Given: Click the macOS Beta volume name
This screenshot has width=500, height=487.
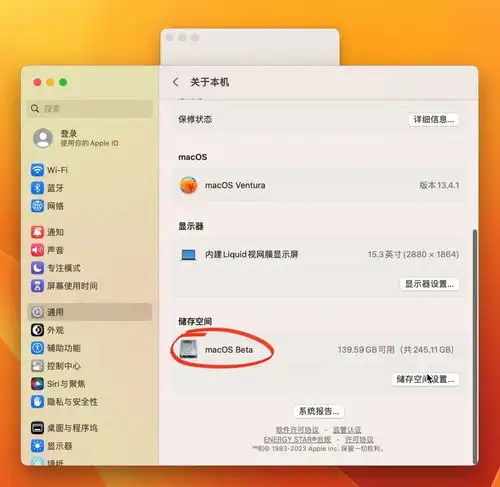Looking at the screenshot, I should [x=229, y=350].
